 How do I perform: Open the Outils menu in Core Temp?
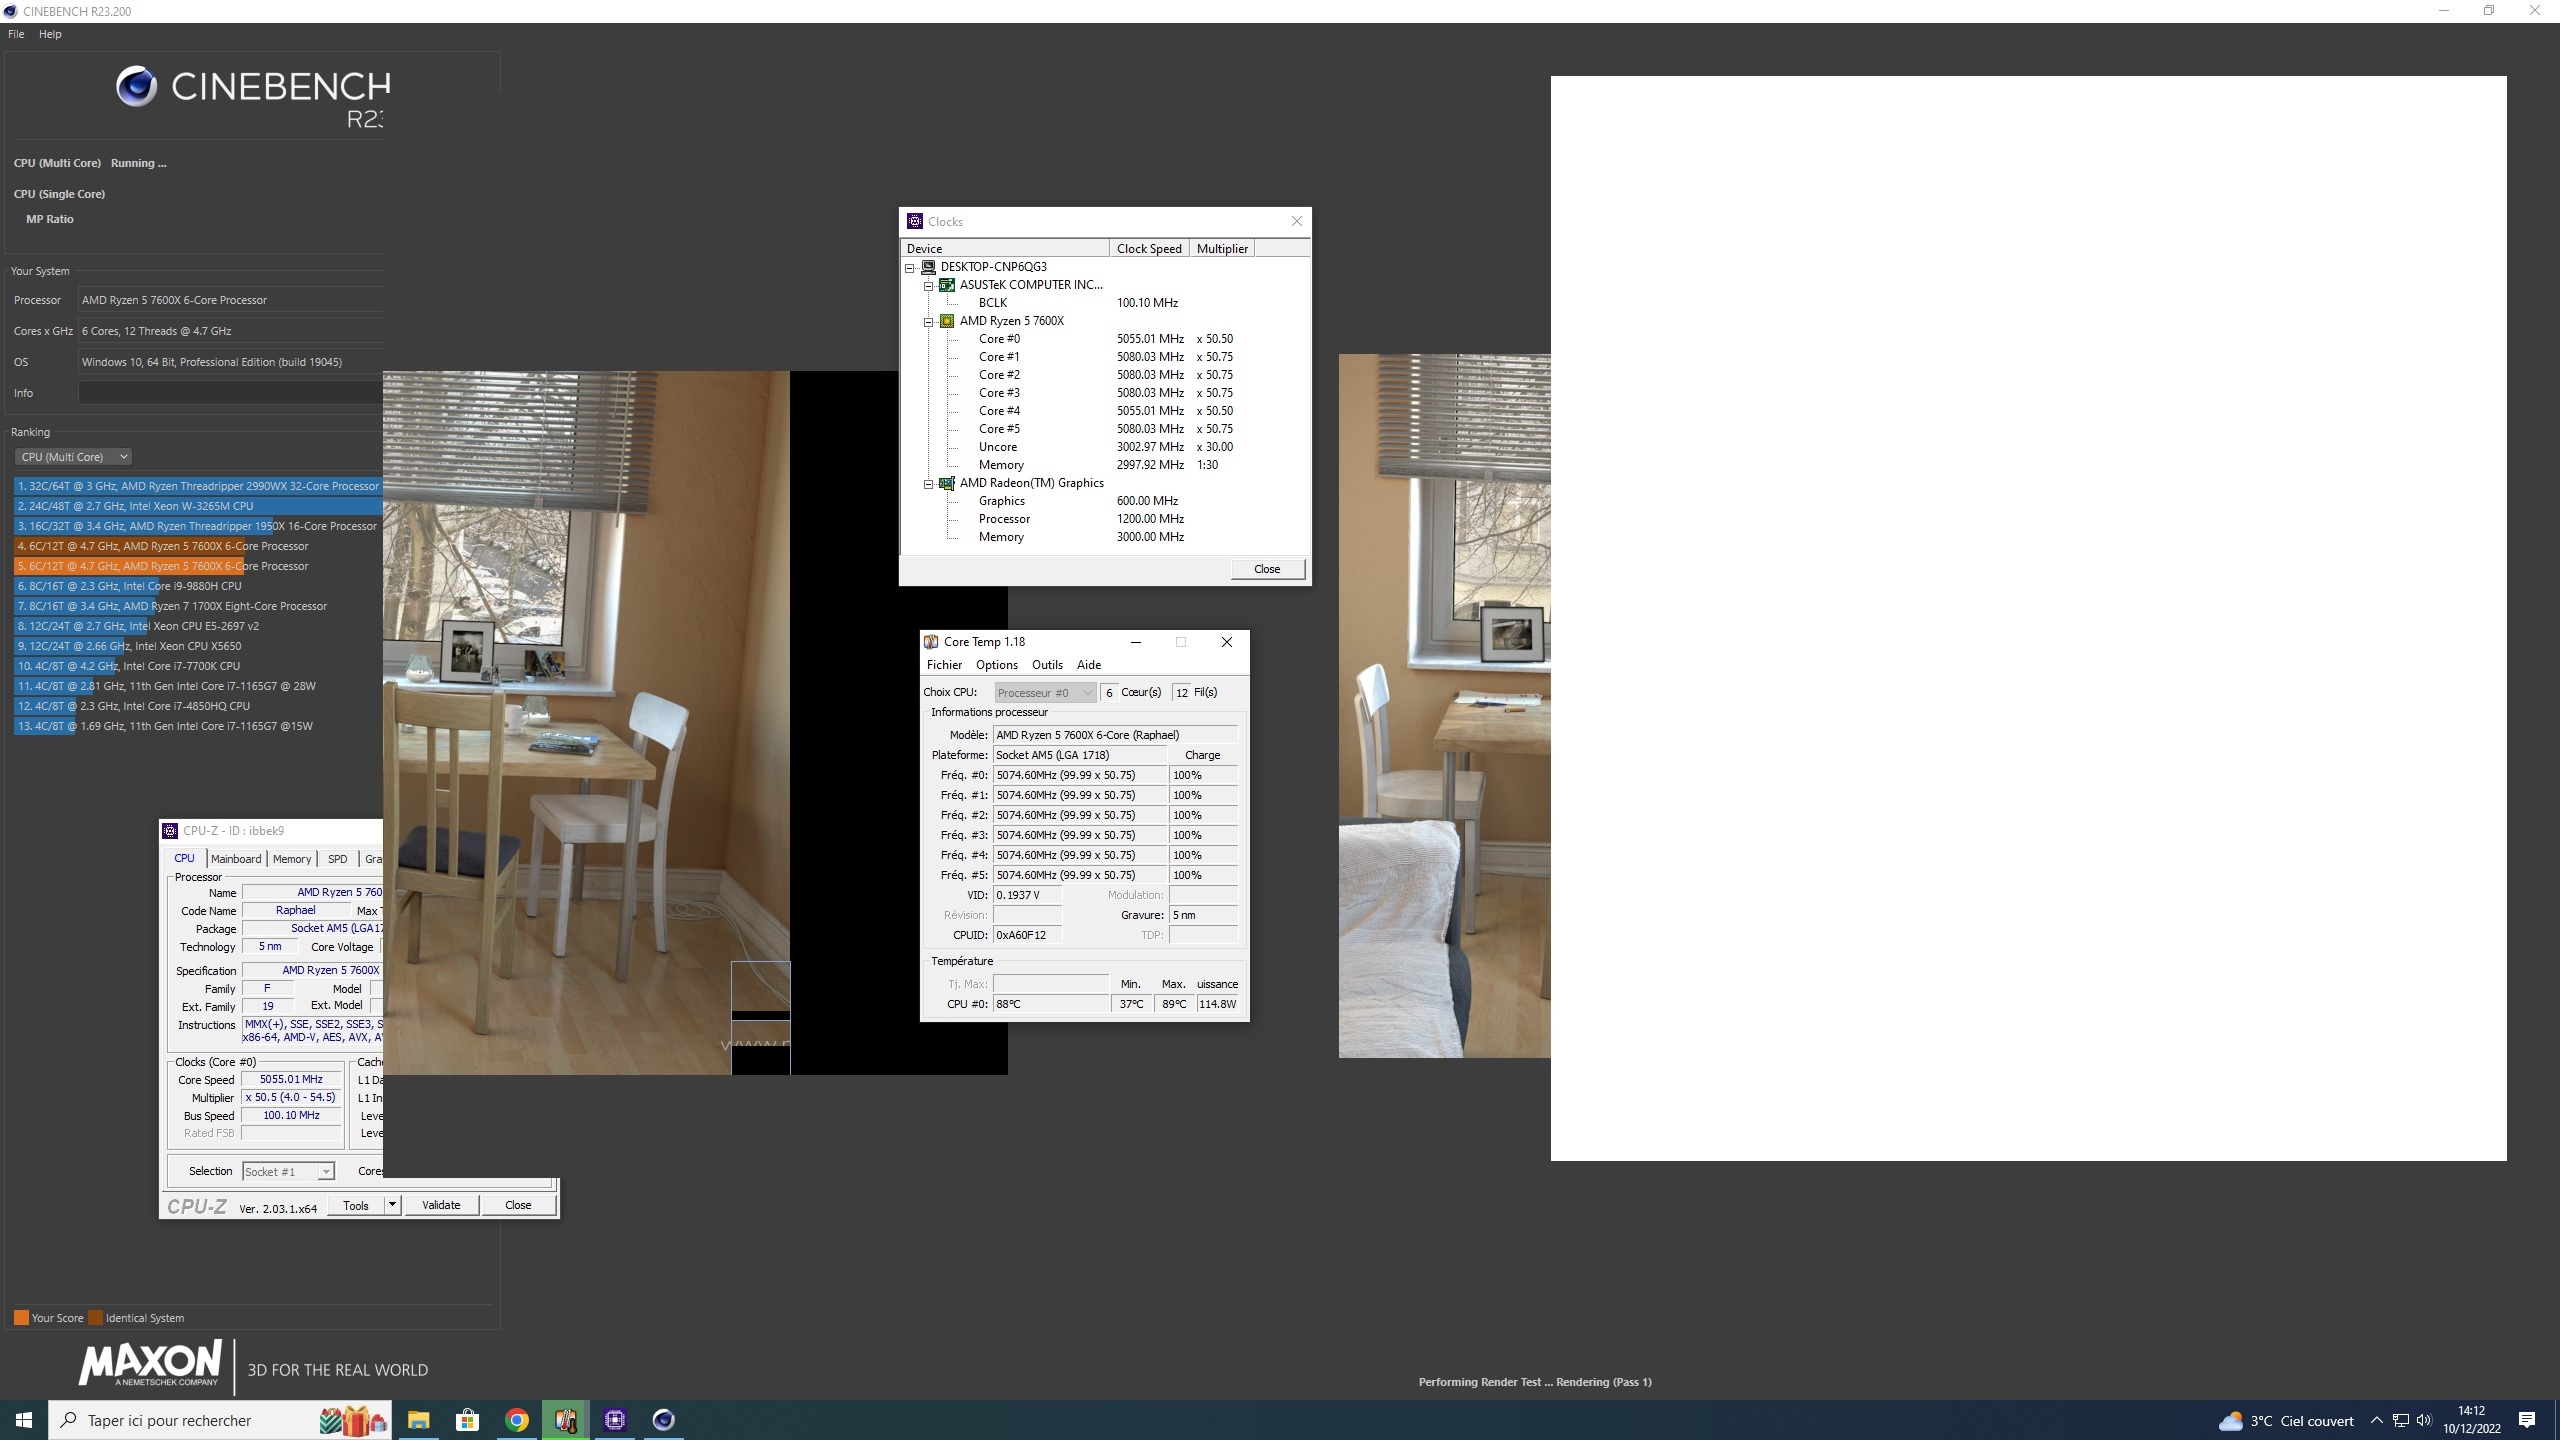(1047, 665)
